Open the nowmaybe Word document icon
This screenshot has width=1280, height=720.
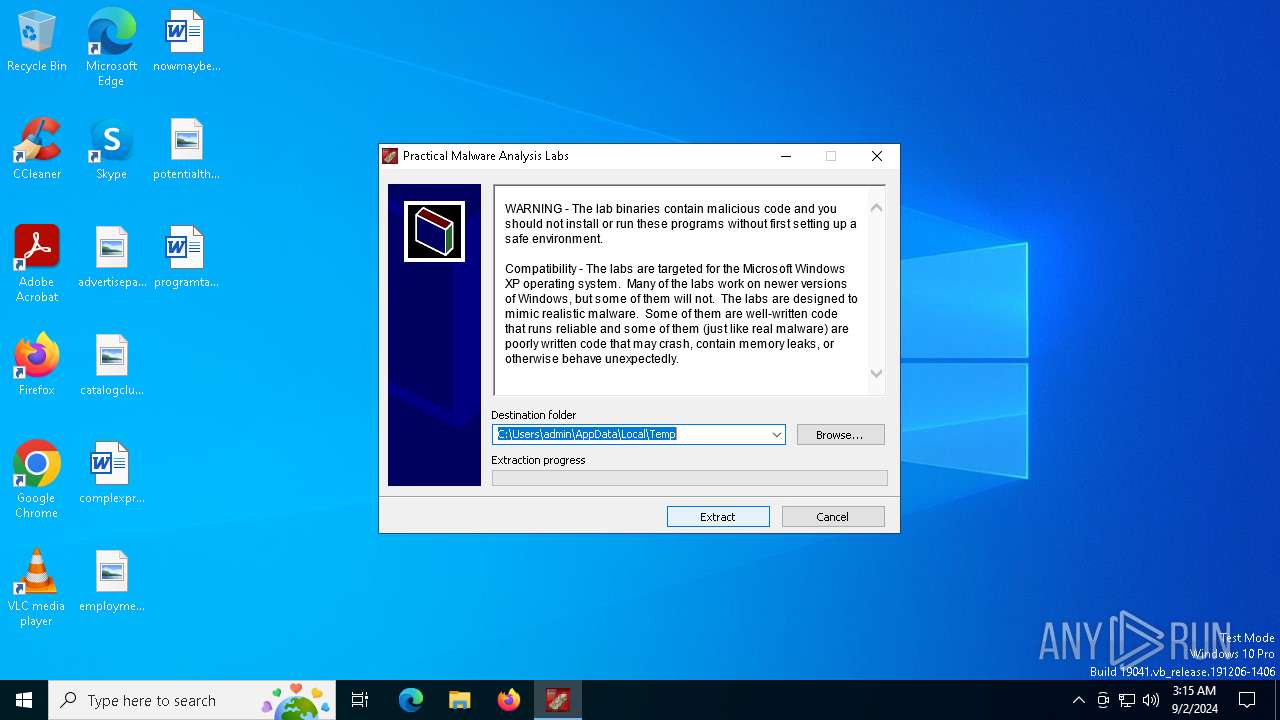tap(186, 41)
